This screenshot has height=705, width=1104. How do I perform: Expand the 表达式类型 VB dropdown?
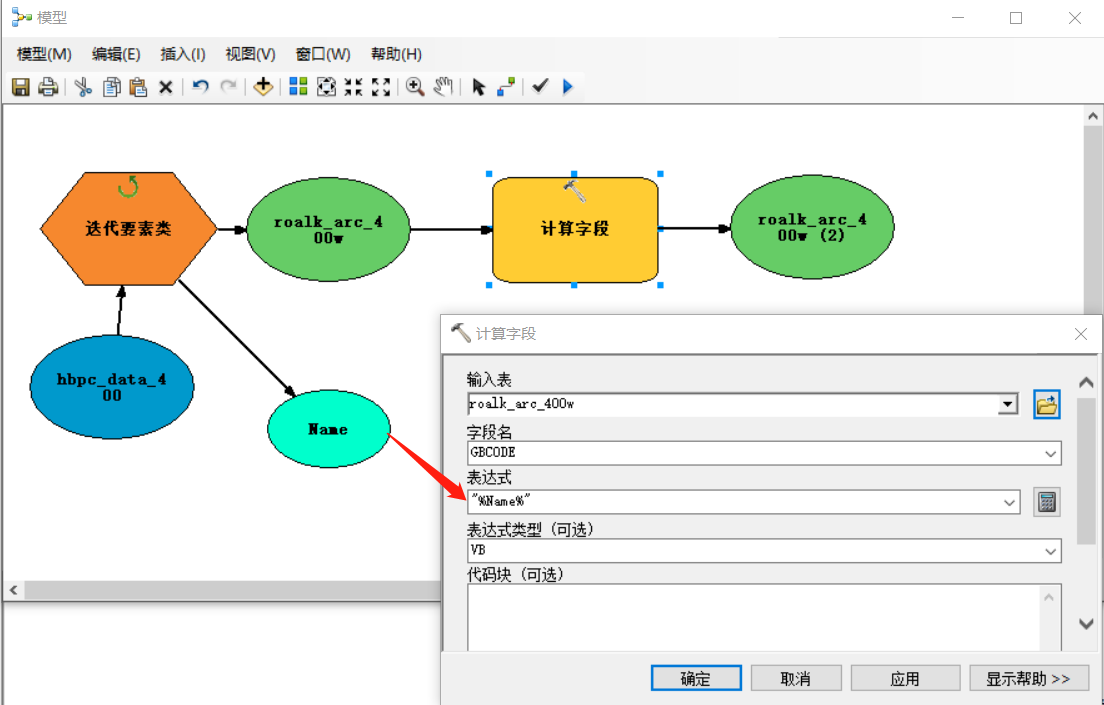(x=1050, y=551)
